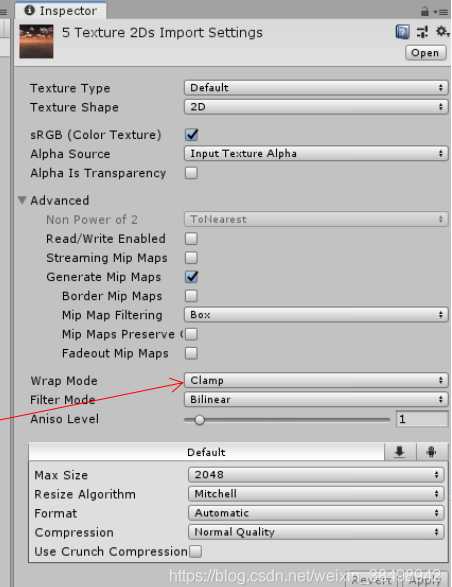Open the Wrap Mode Clamp dropdown

(316, 380)
